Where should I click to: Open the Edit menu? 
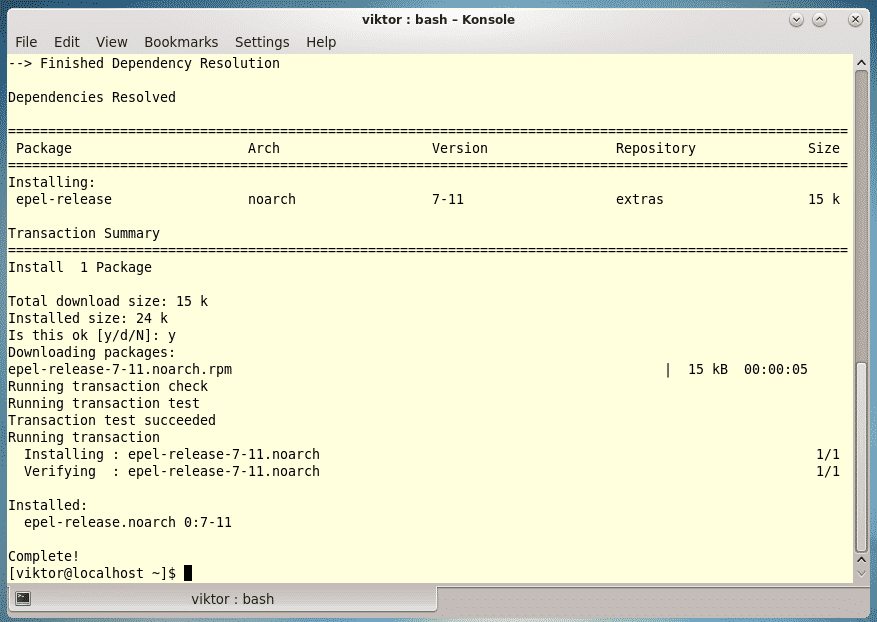click(x=67, y=42)
